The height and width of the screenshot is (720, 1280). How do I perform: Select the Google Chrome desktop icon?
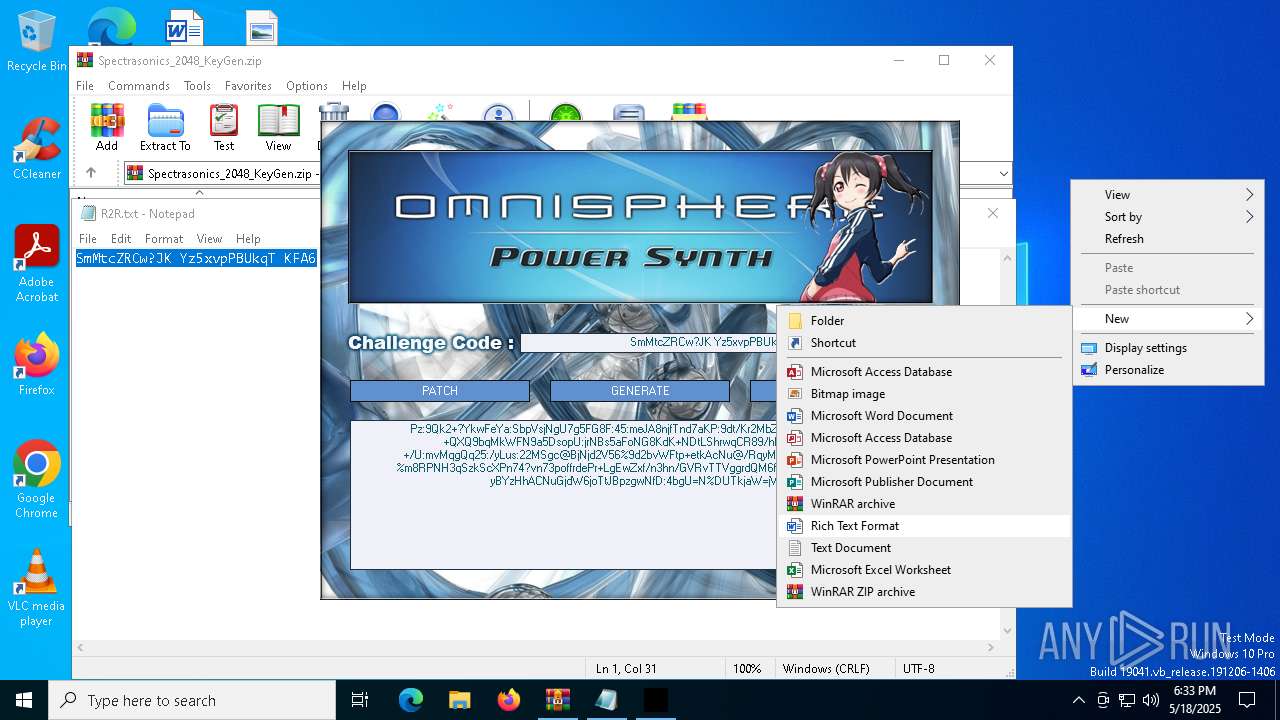pos(37,480)
